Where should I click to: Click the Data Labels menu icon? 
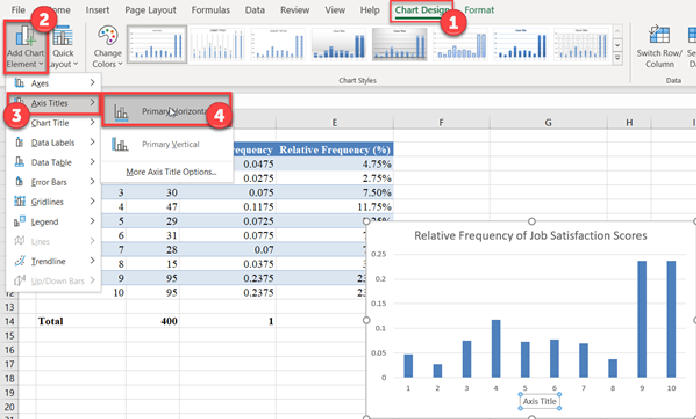point(20,142)
